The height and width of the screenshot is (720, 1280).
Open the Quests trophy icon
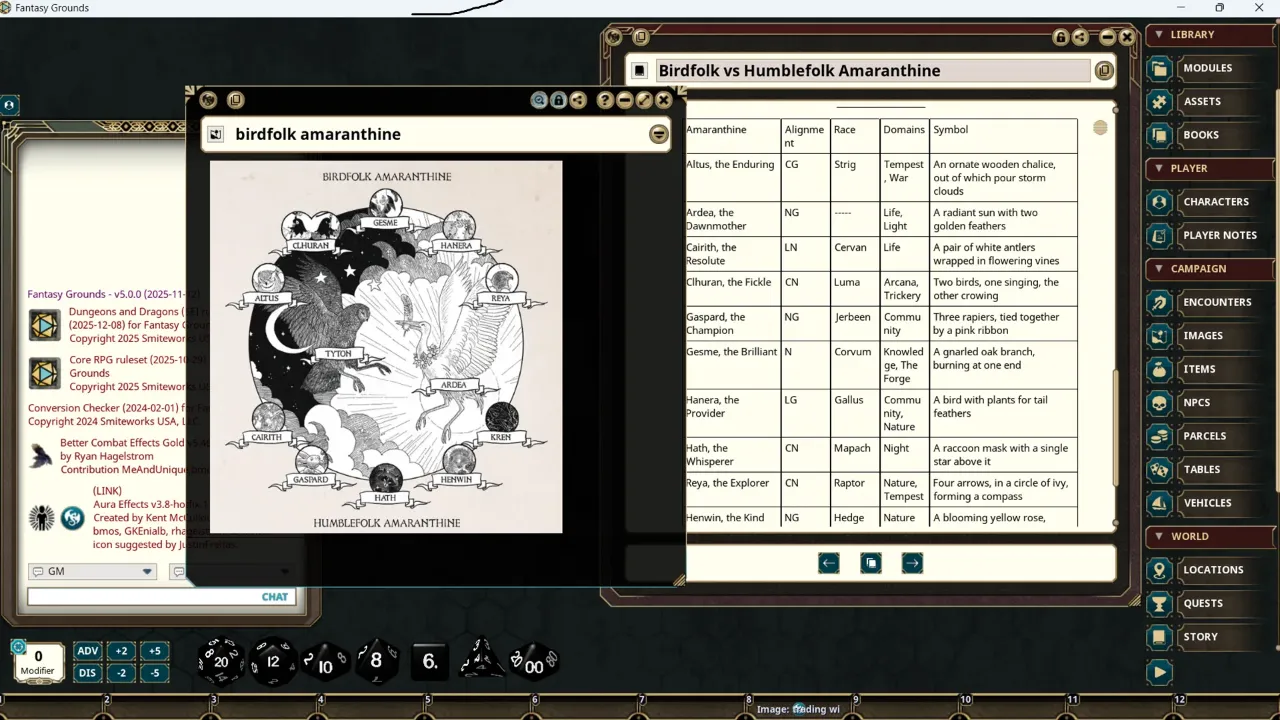(1159, 603)
